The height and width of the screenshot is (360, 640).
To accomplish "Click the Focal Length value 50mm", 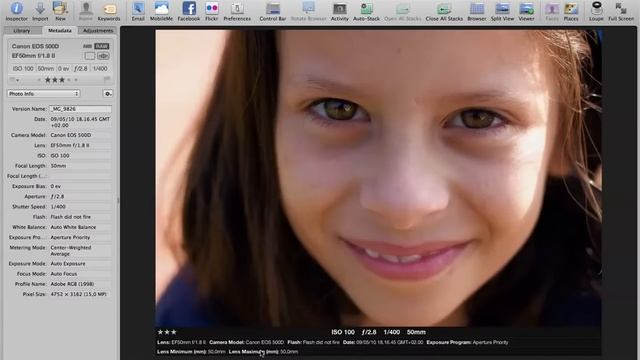I will 80,166.
